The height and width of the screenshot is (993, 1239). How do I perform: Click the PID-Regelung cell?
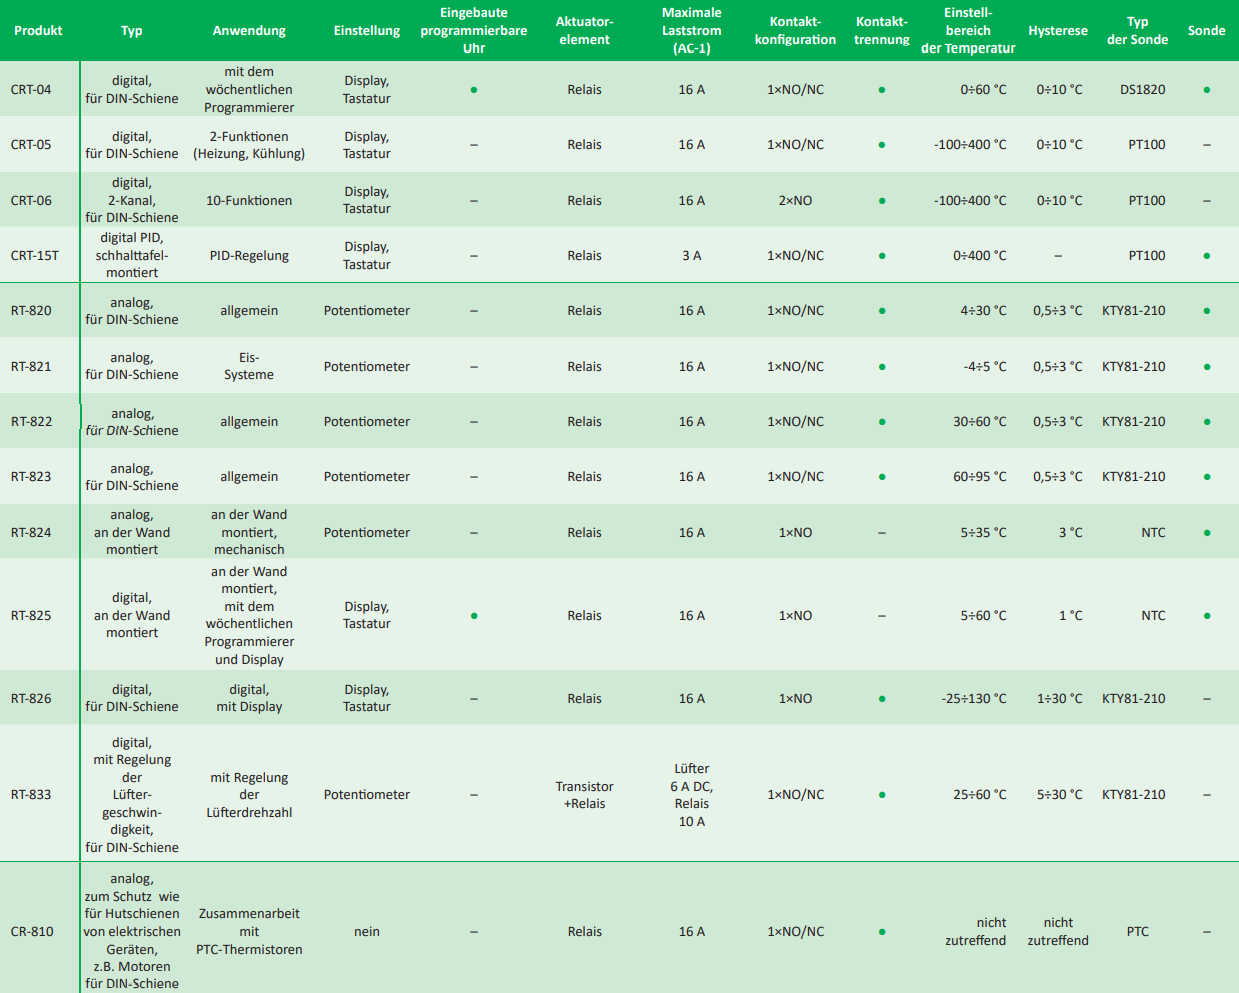tap(249, 256)
